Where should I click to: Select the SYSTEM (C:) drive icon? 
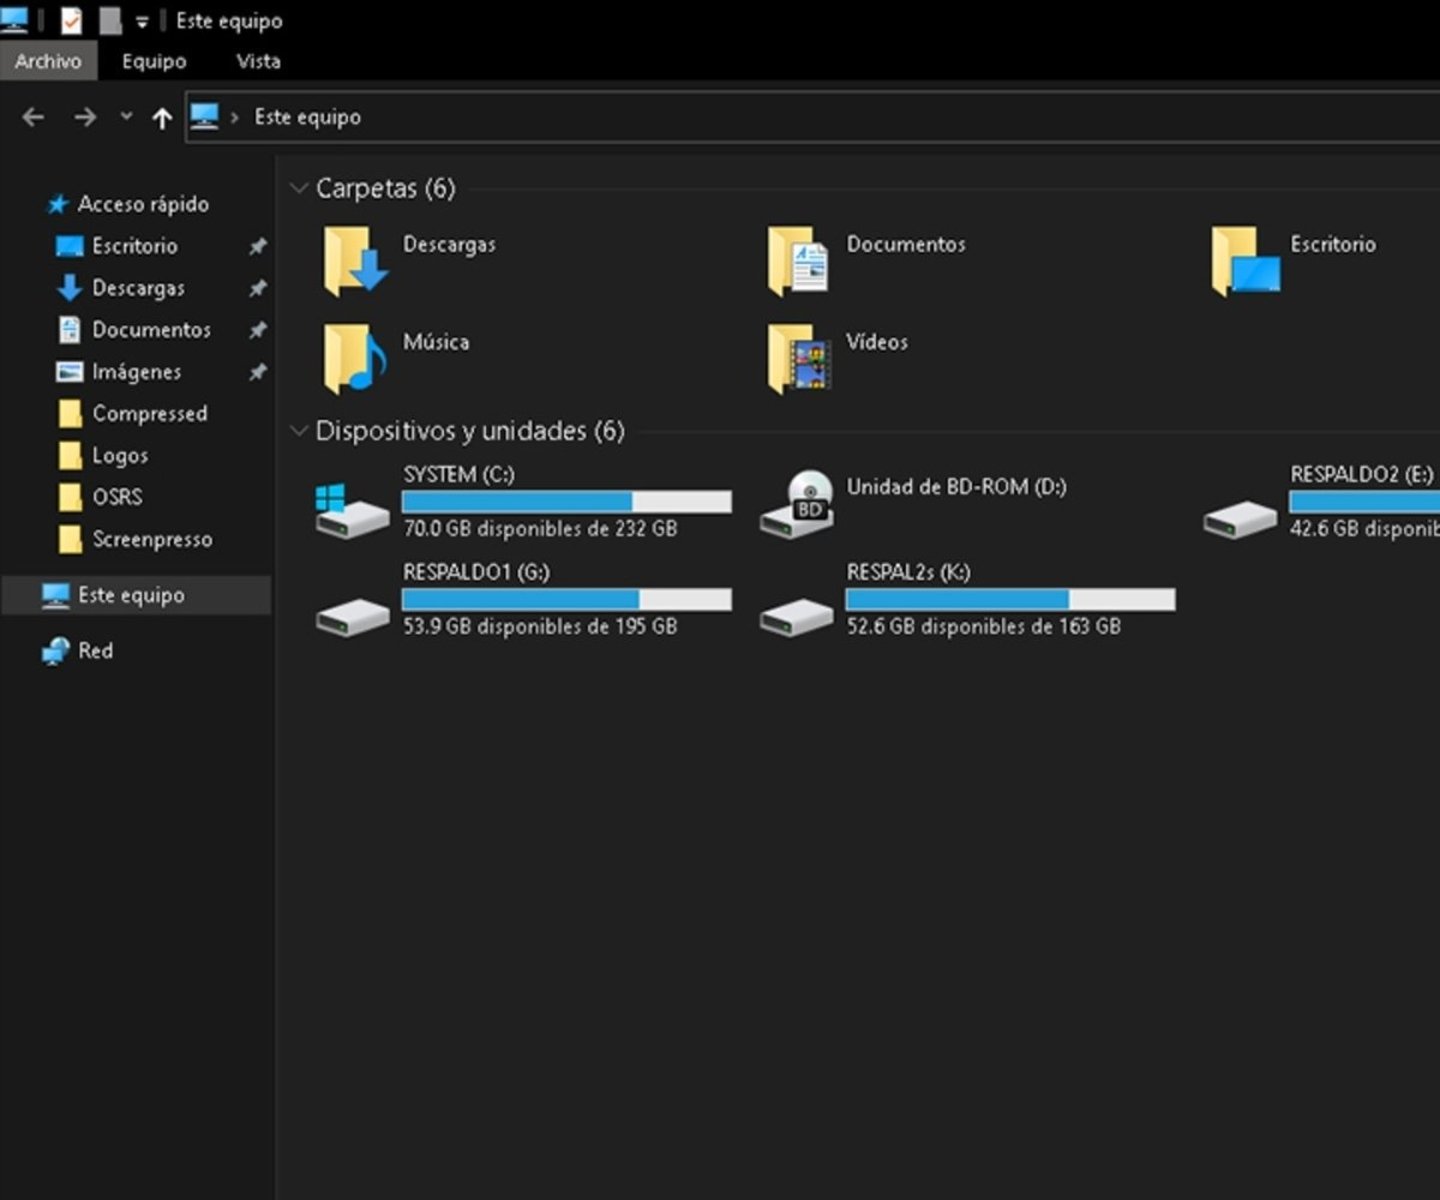pos(351,511)
